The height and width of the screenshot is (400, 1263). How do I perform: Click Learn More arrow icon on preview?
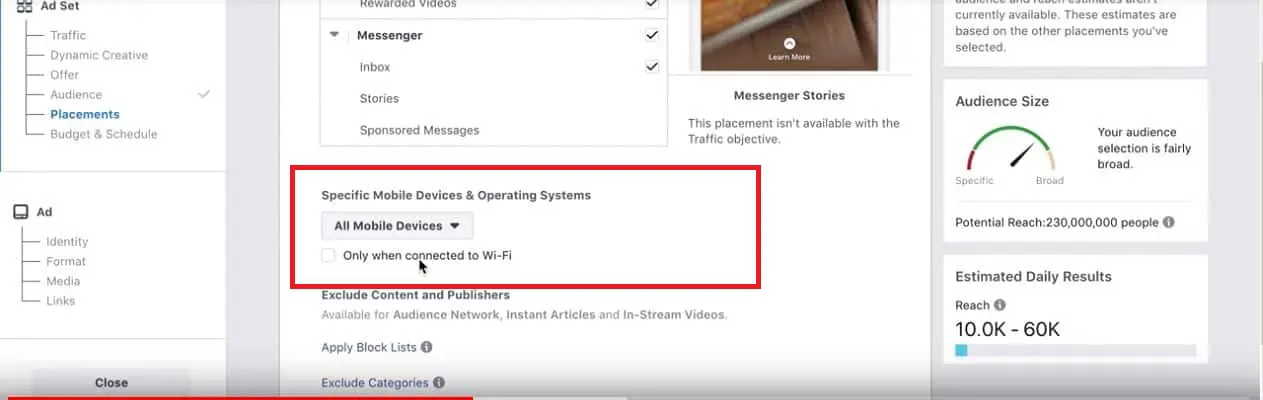pyautogui.click(x=789, y=44)
